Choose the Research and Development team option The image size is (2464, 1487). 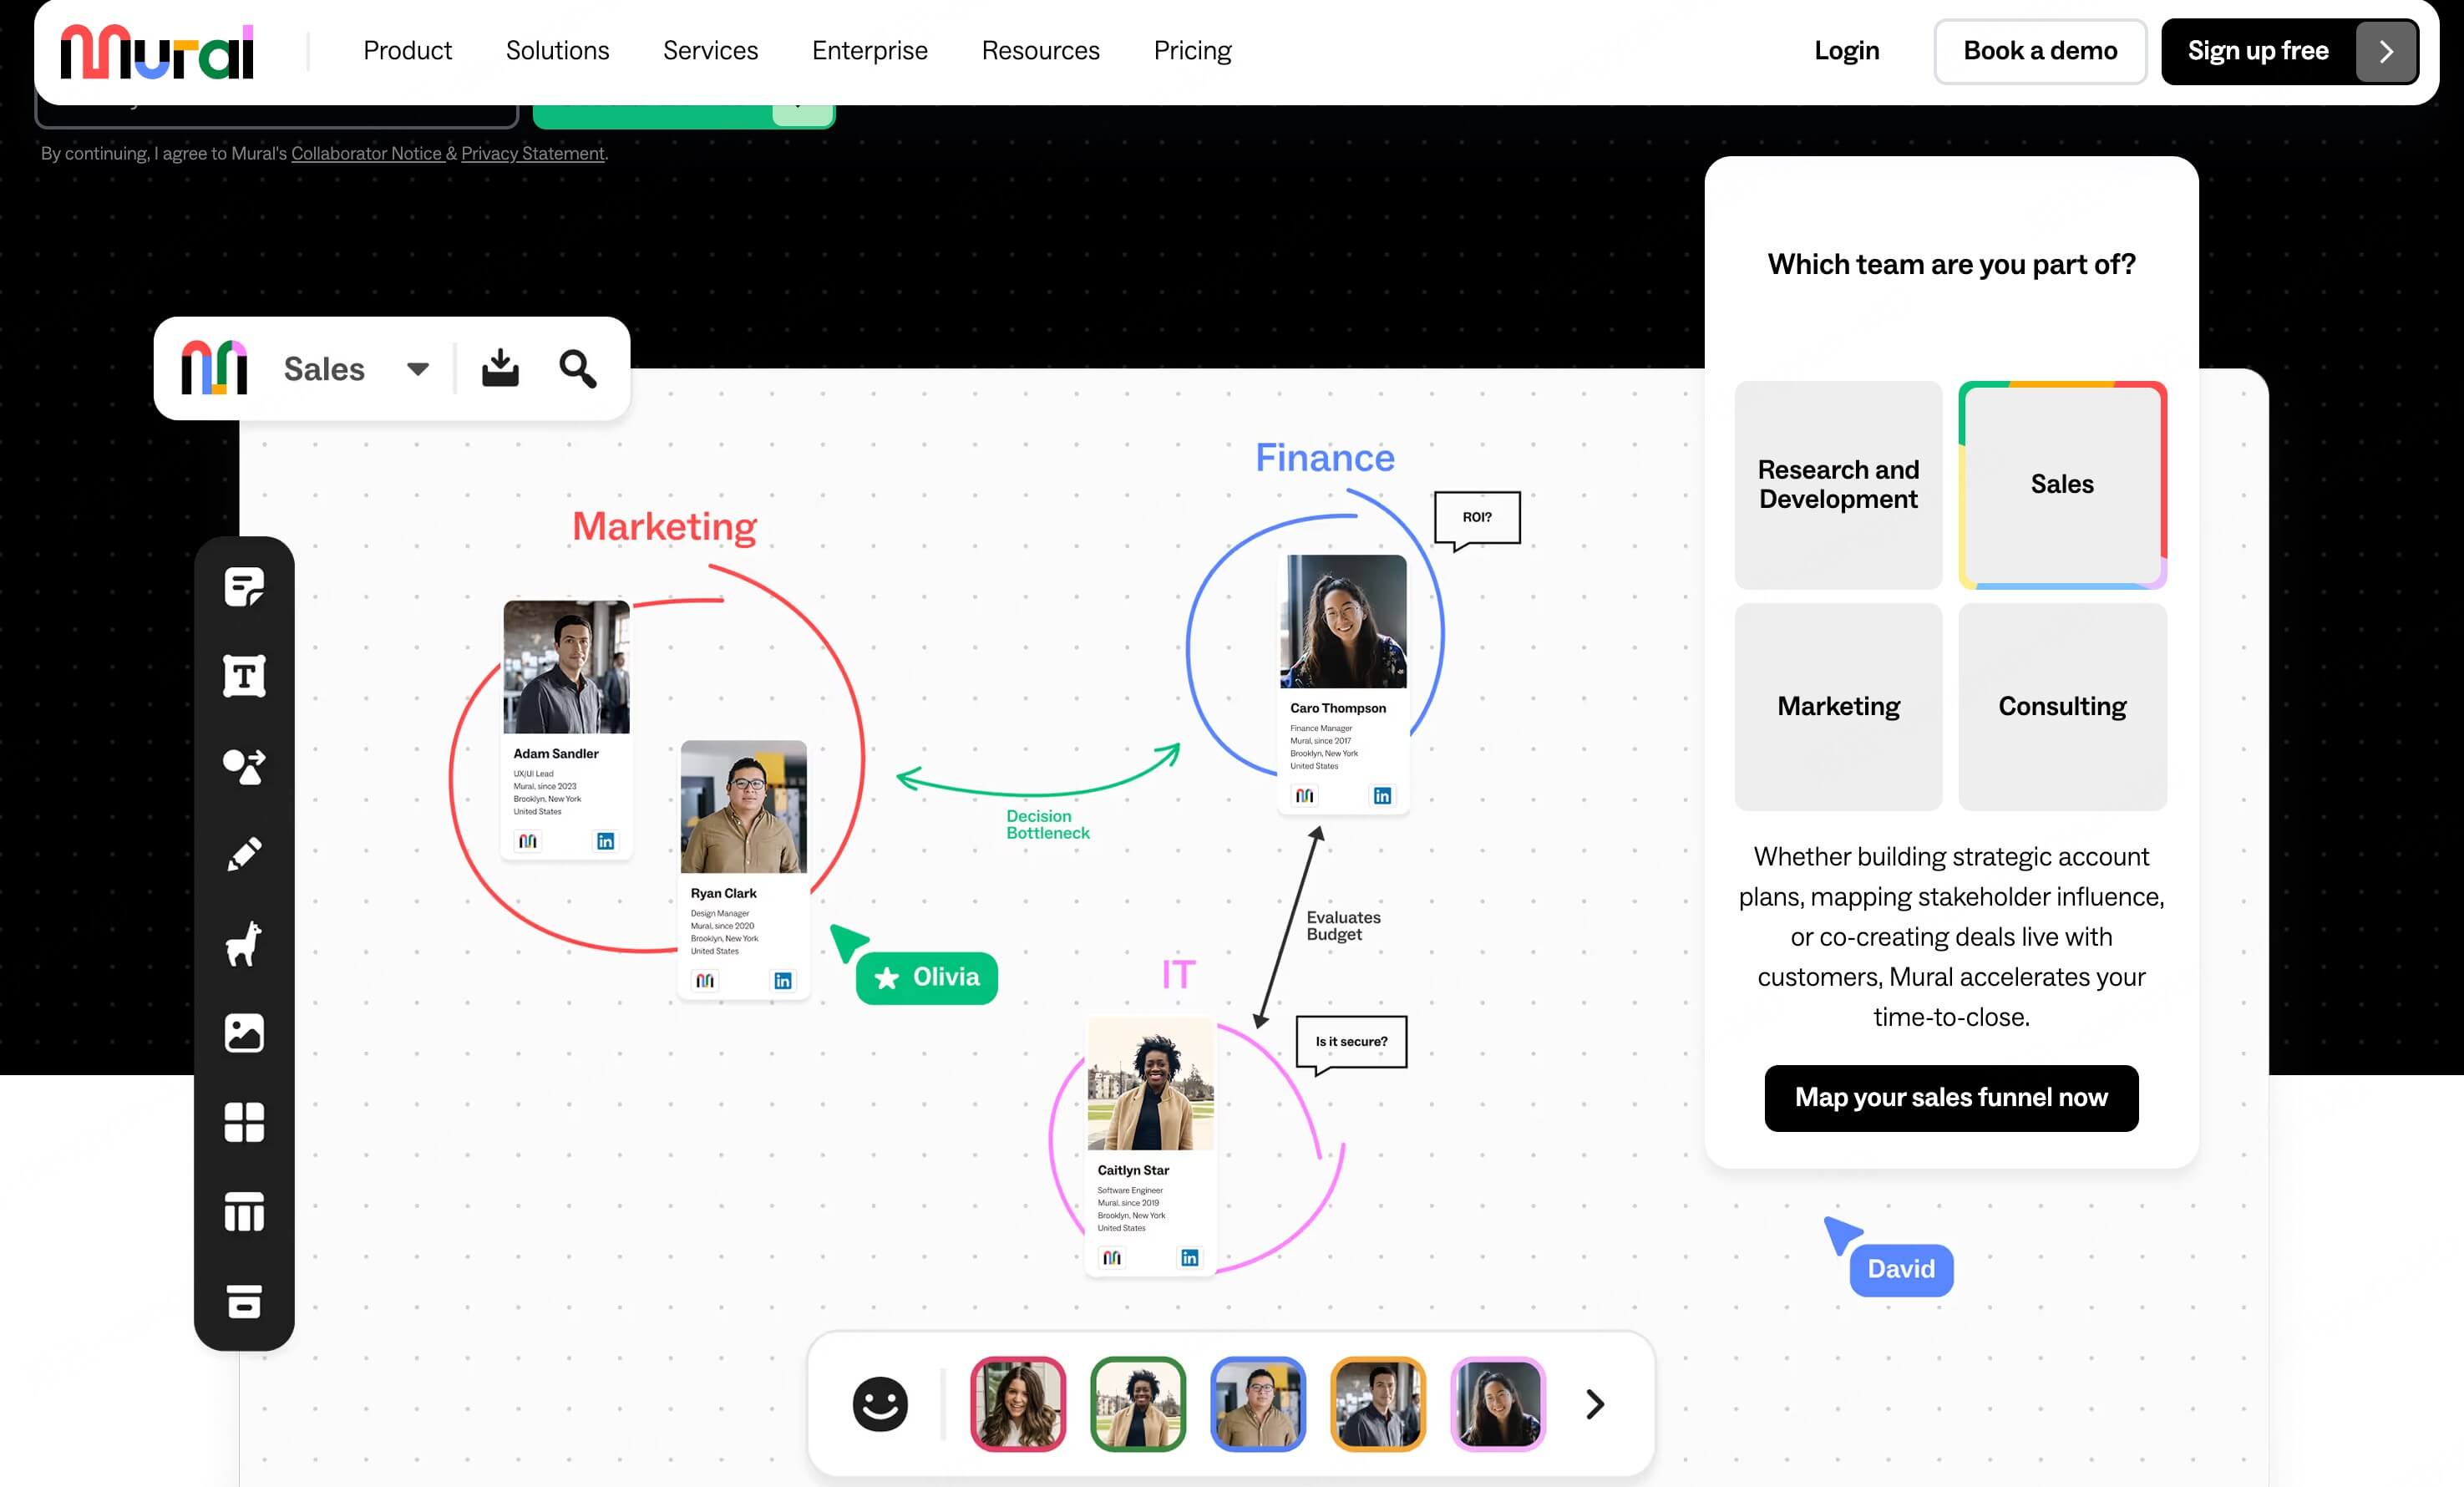[1838, 484]
